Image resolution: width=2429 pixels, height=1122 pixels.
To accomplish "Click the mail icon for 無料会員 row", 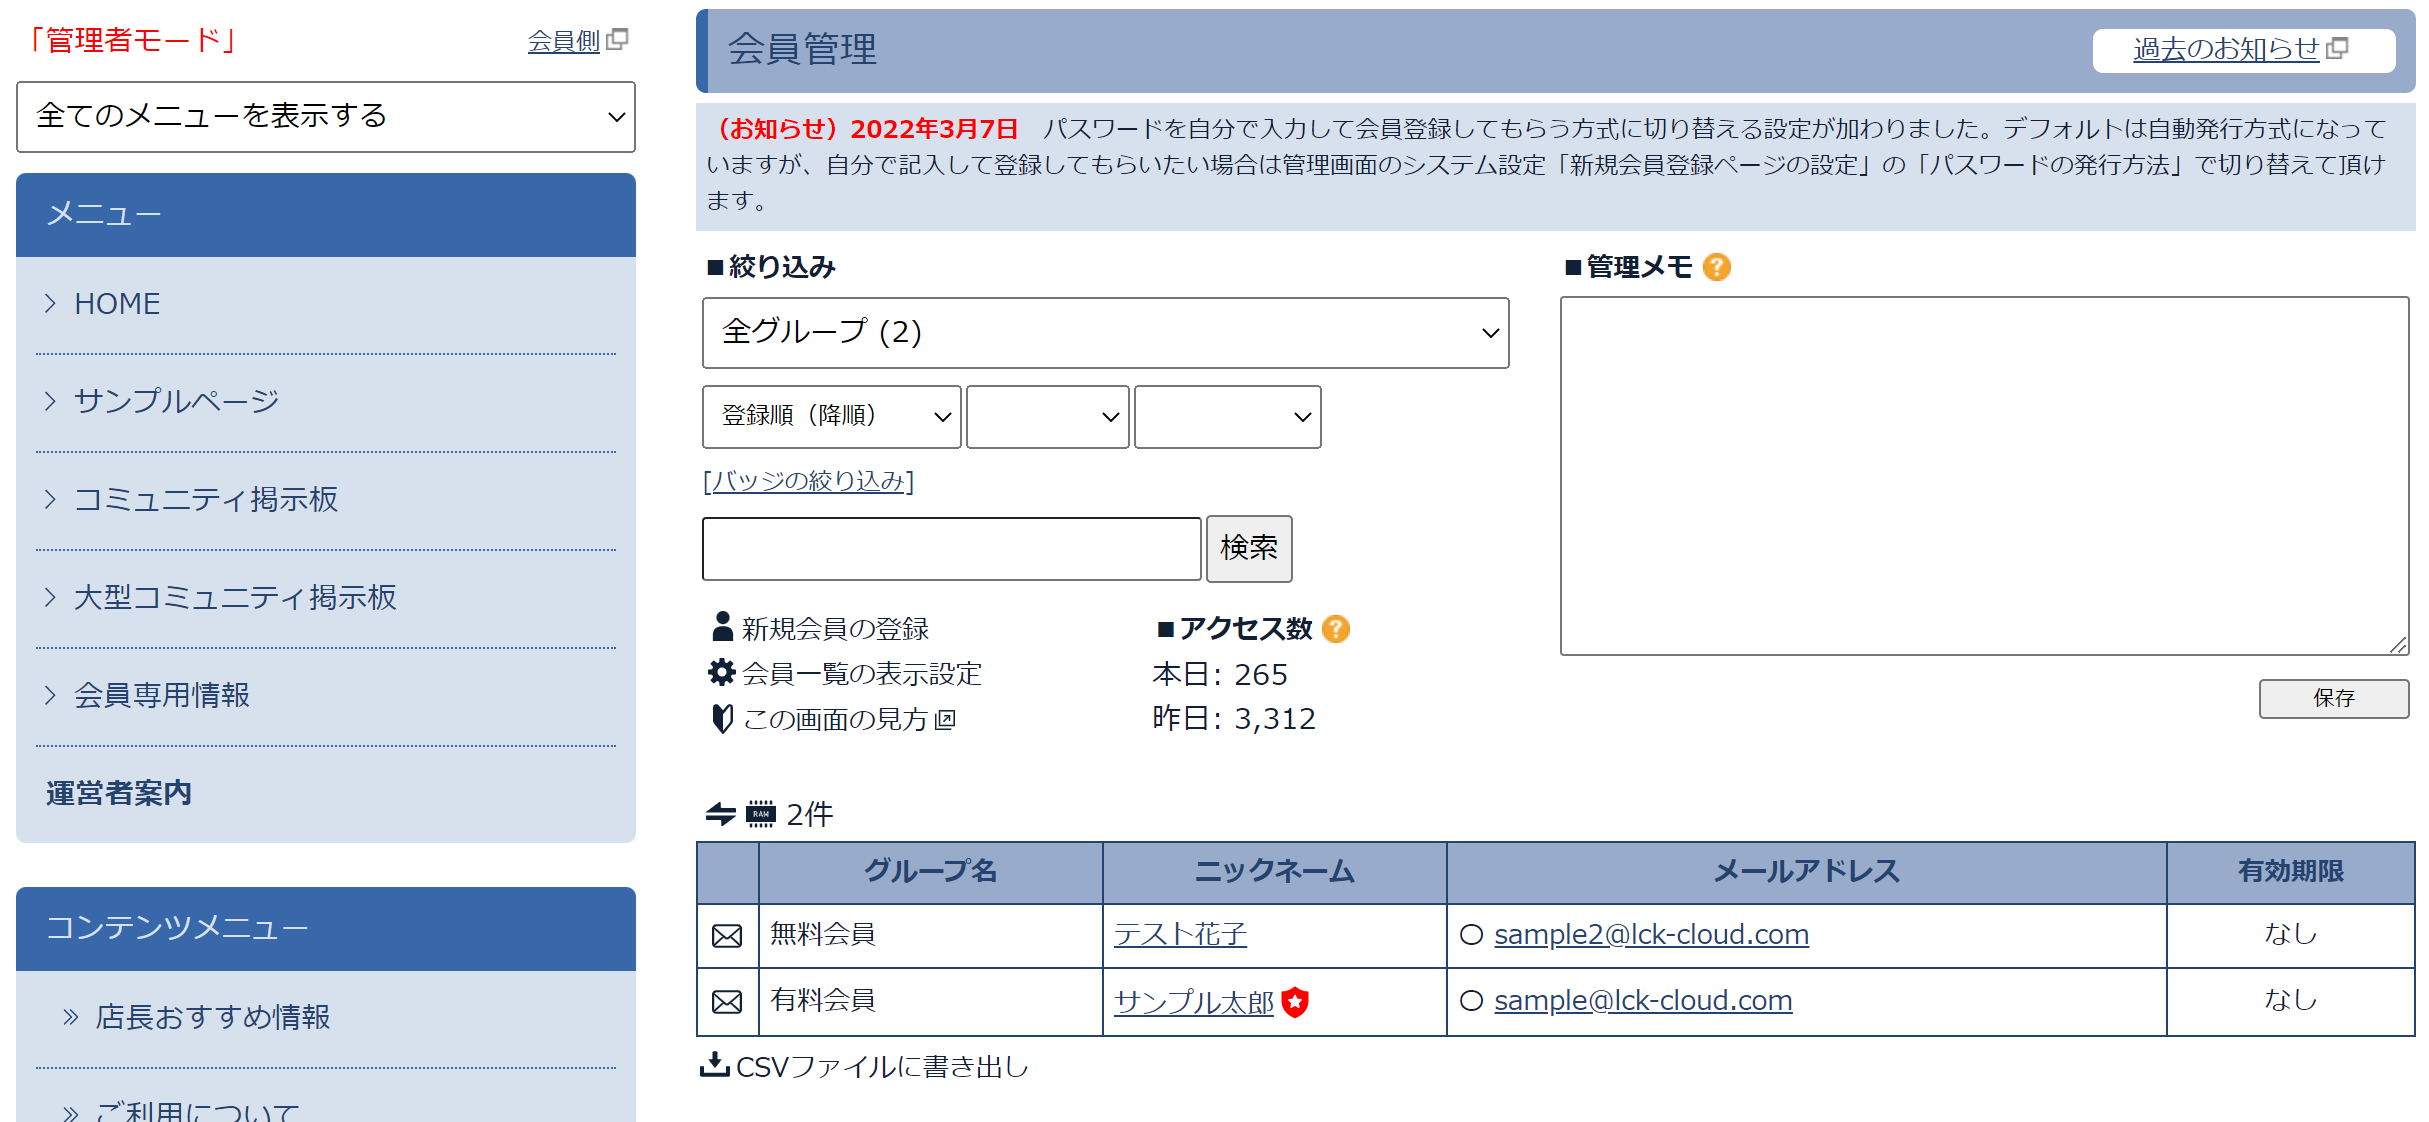I will pos(727,936).
